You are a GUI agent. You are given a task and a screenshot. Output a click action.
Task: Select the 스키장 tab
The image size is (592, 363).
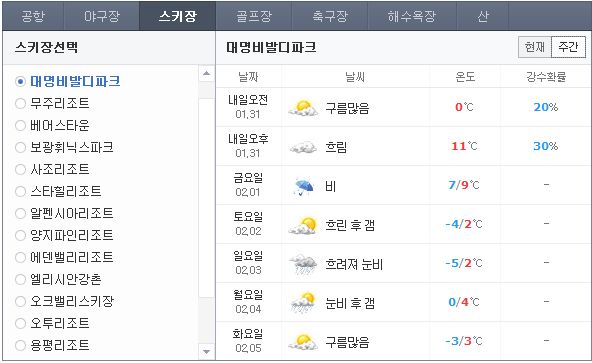click(x=177, y=16)
